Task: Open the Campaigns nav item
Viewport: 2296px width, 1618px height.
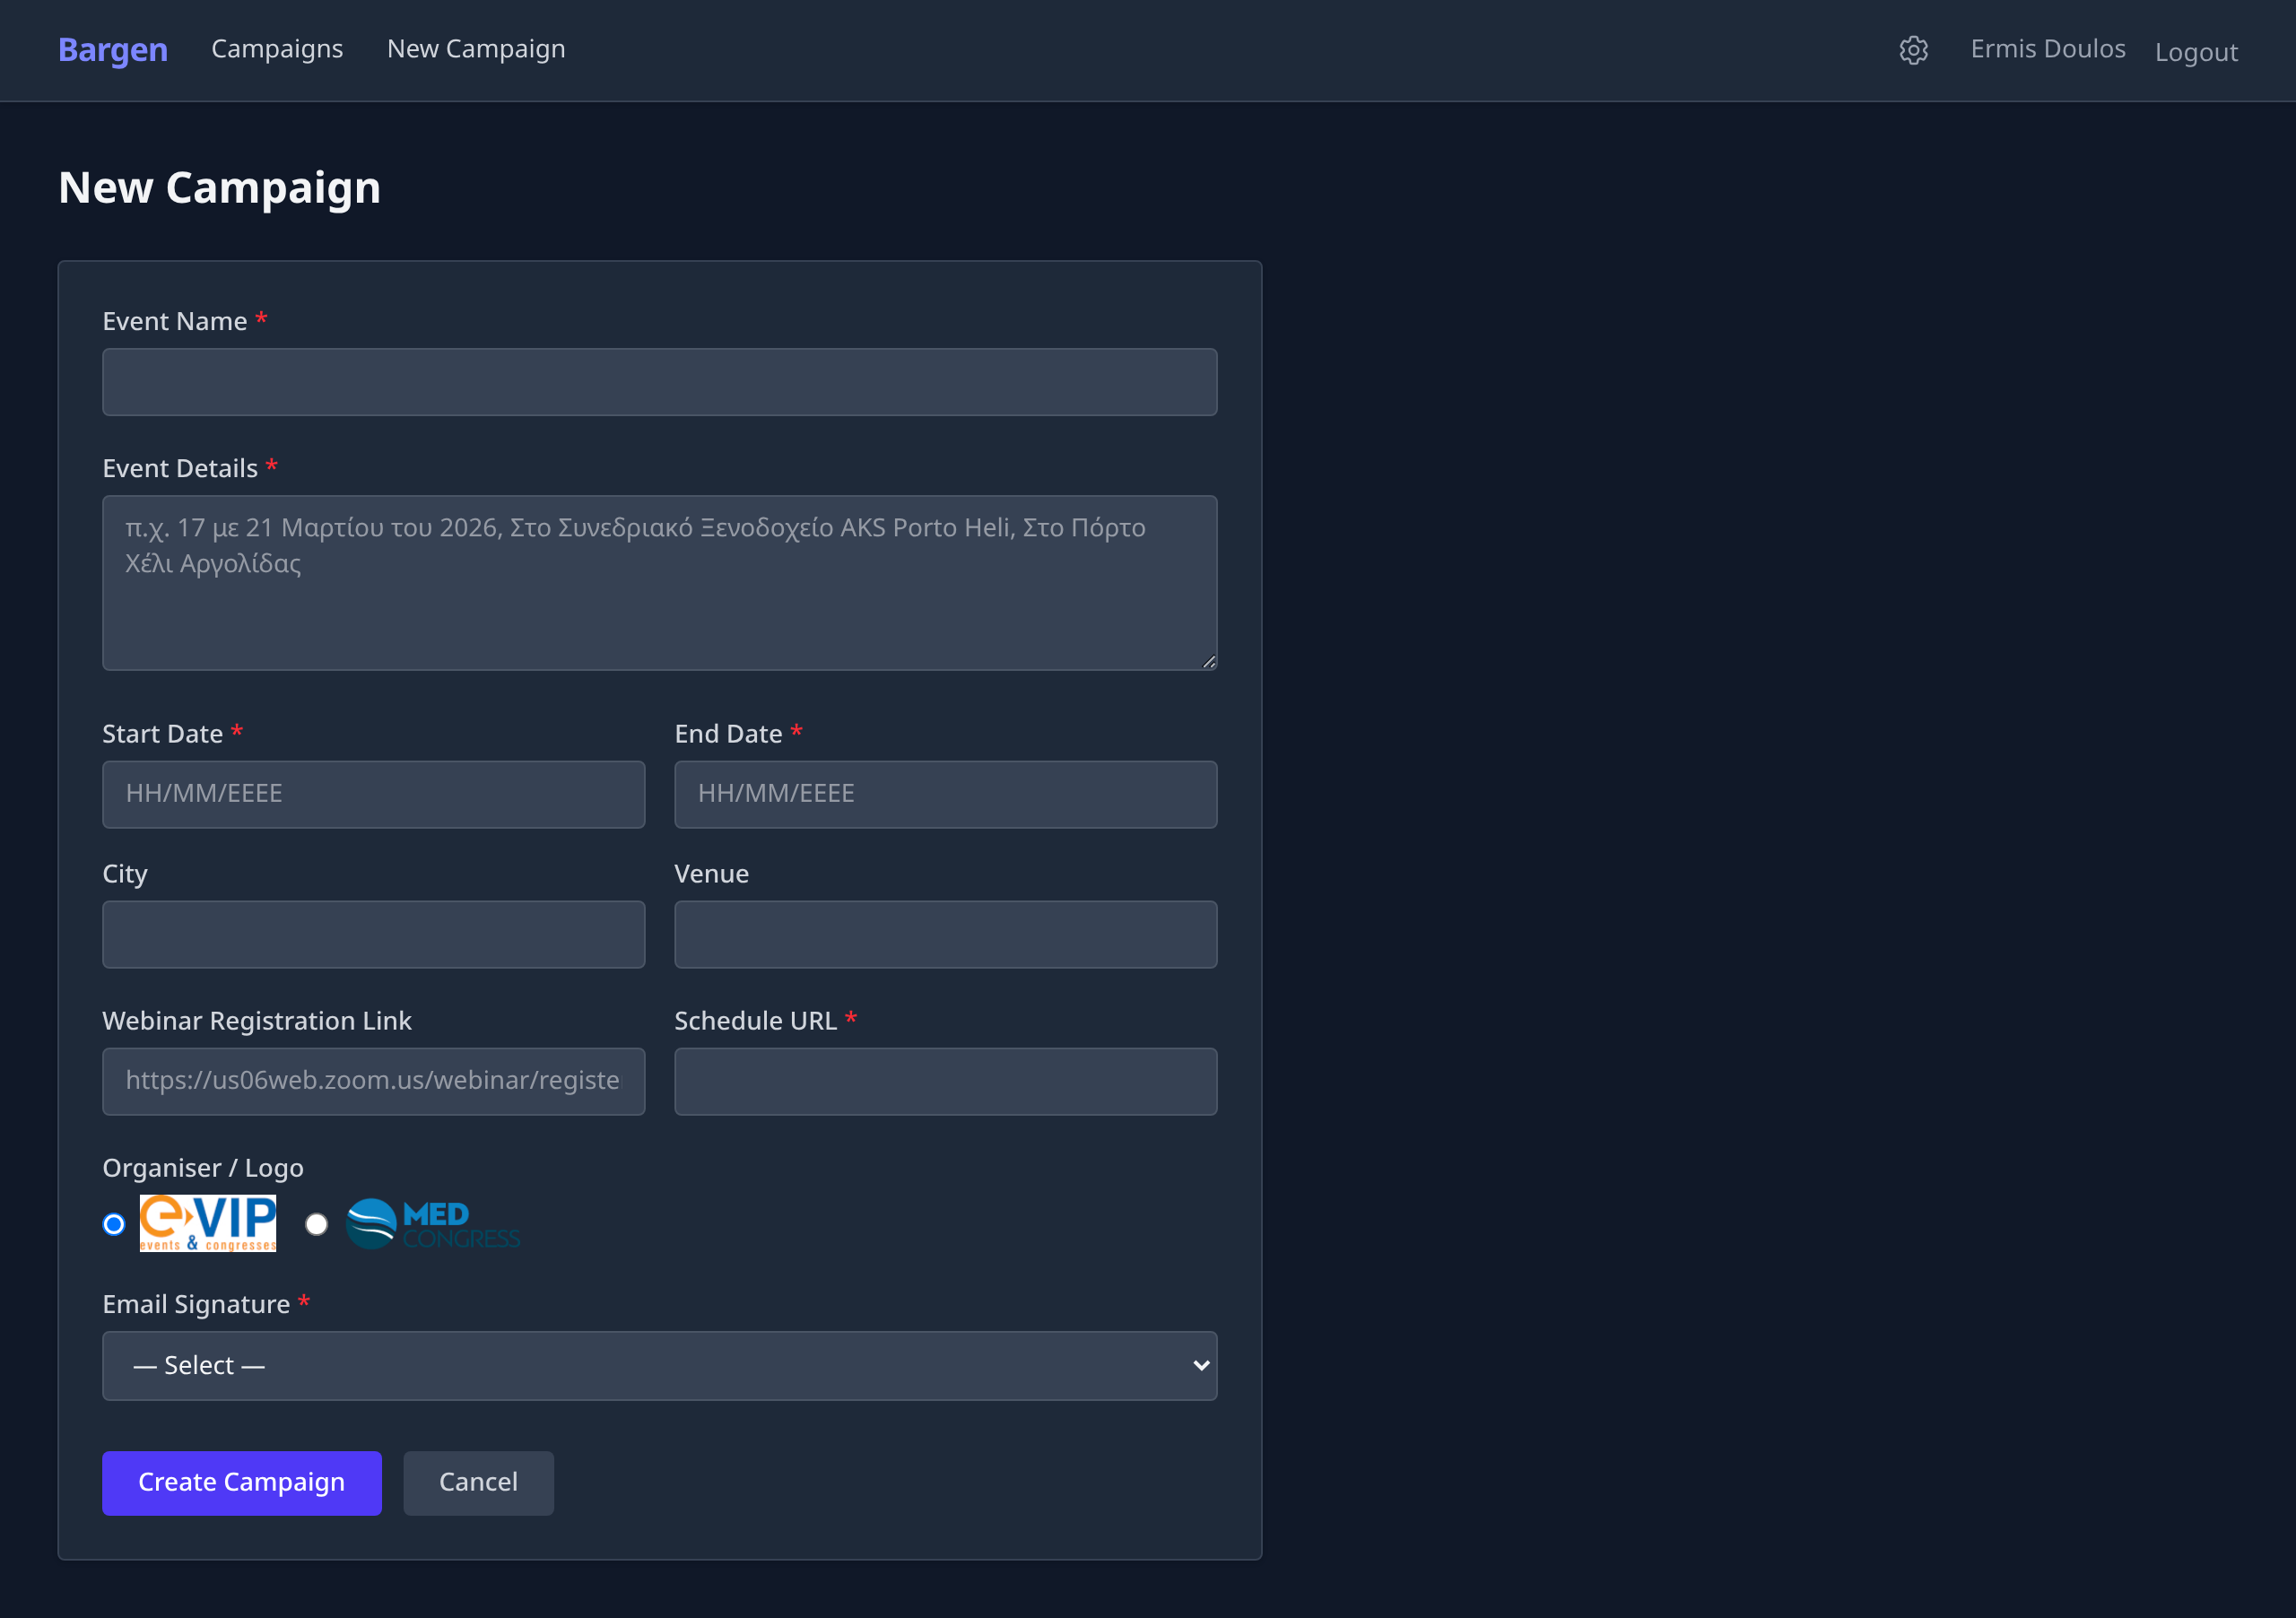Action: point(277,49)
